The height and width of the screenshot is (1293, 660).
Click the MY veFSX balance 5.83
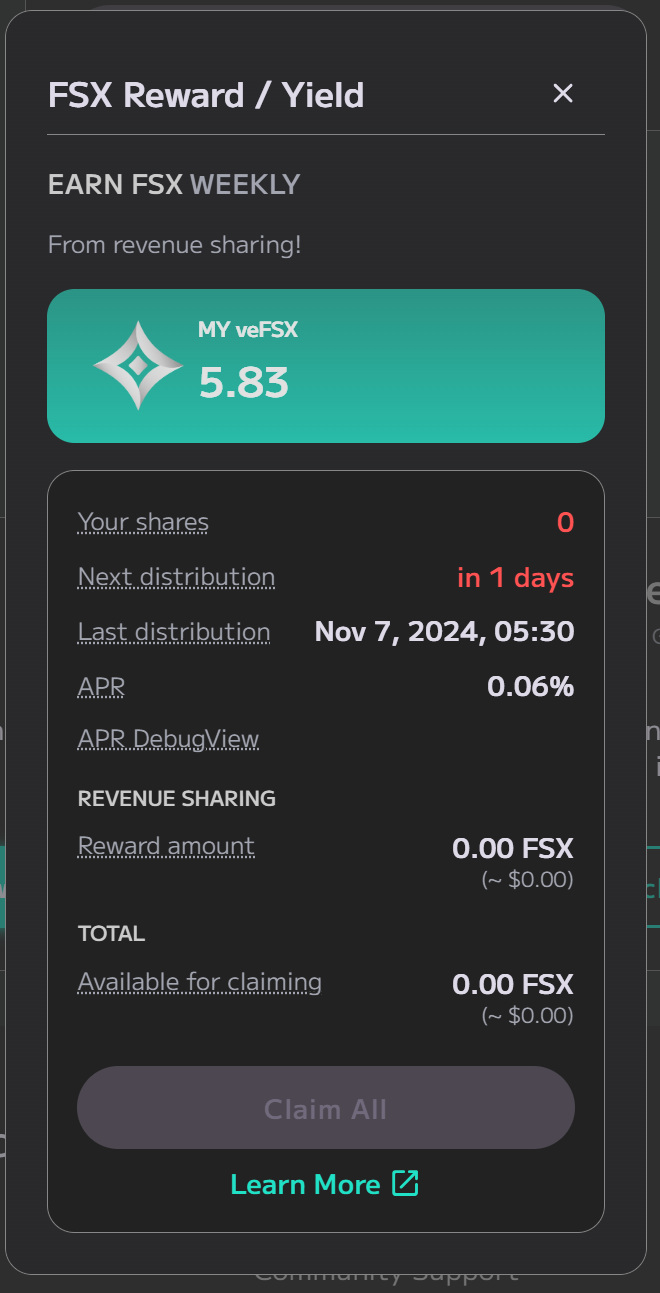point(244,383)
